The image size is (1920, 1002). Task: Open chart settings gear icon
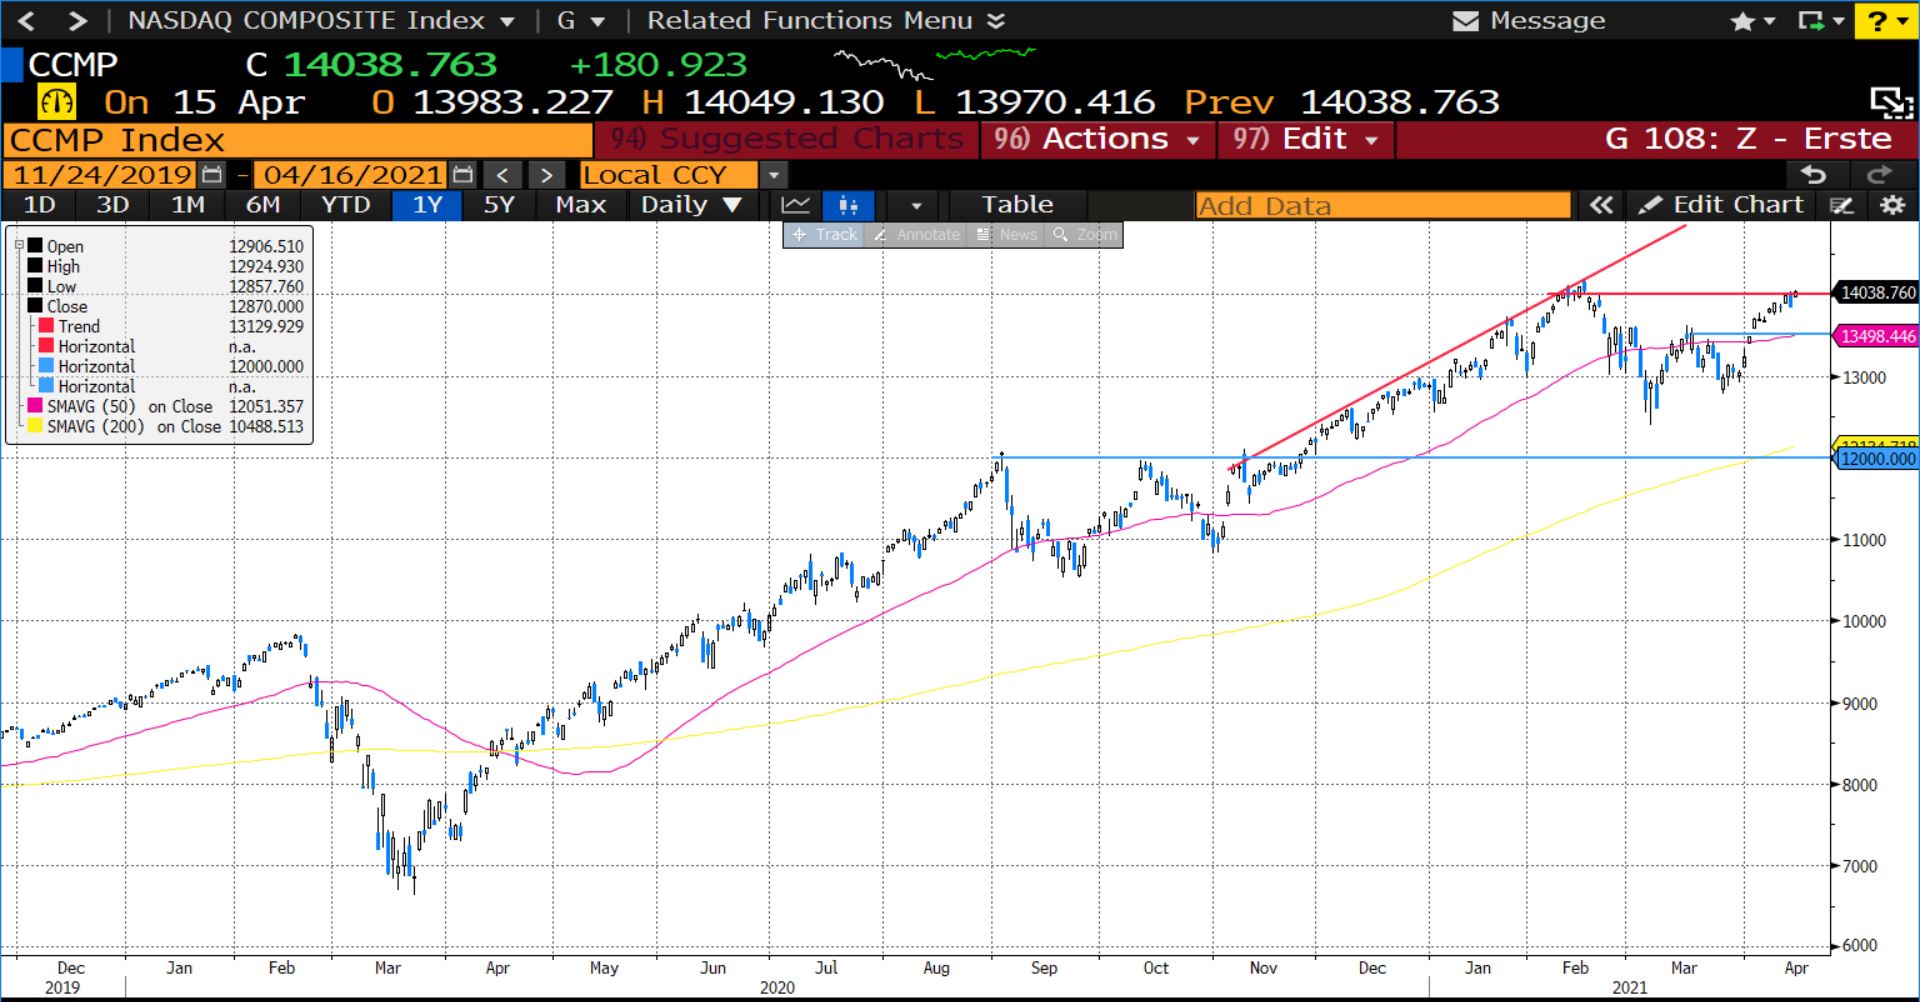pyautogui.click(x=1892, y=205)
